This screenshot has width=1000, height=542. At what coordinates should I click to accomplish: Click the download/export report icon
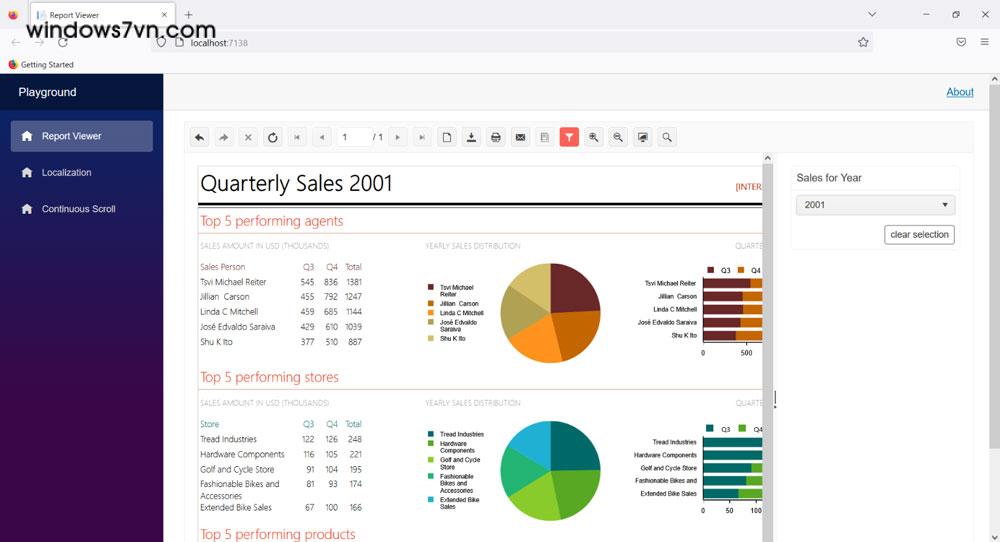(x=471, y=137)
